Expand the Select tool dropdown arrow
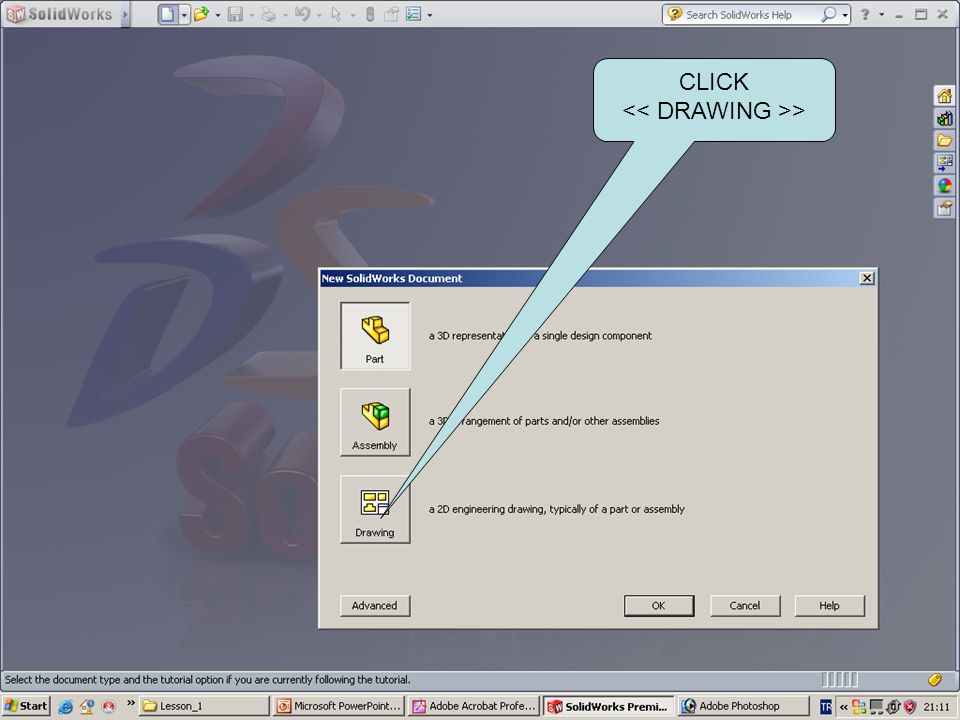This screenshot has width=960, height=720. click(x=352, y=15)
